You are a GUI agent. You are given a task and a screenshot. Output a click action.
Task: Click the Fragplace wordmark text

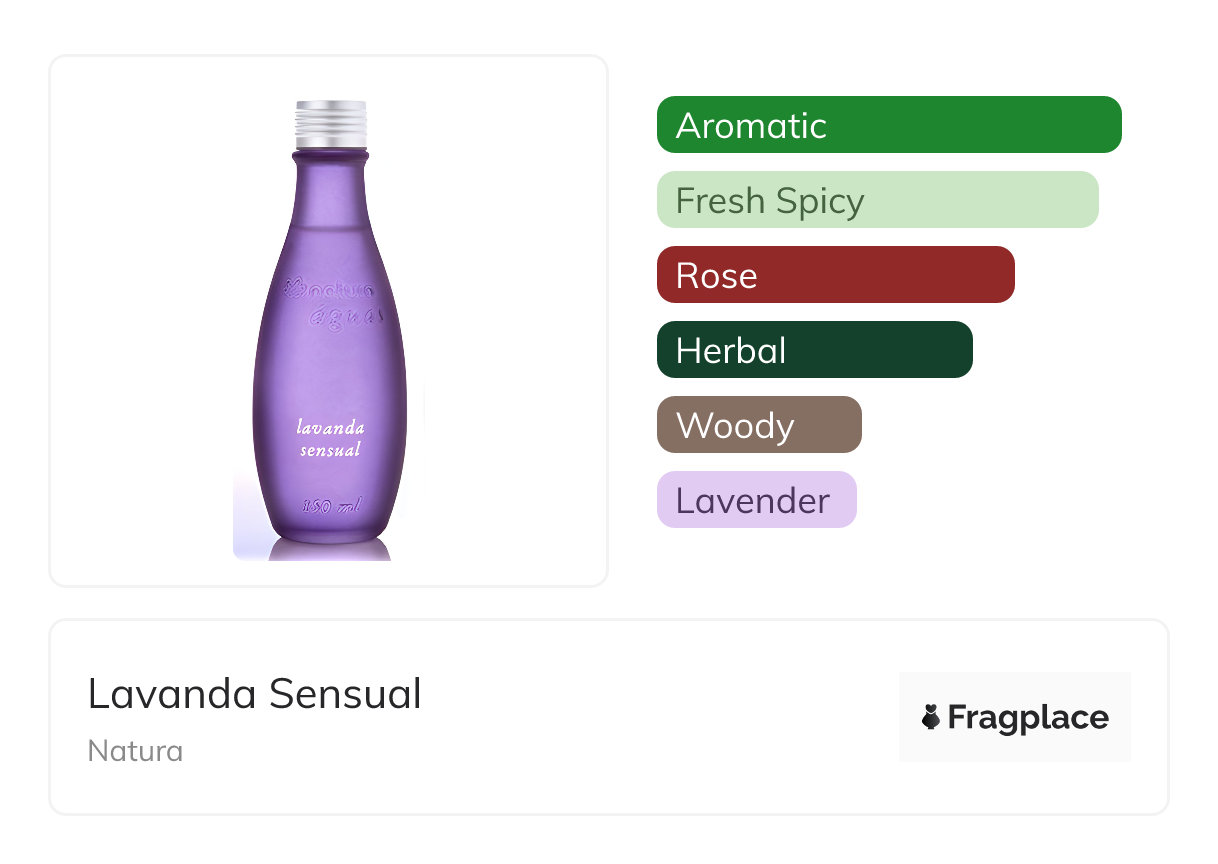1027,717
